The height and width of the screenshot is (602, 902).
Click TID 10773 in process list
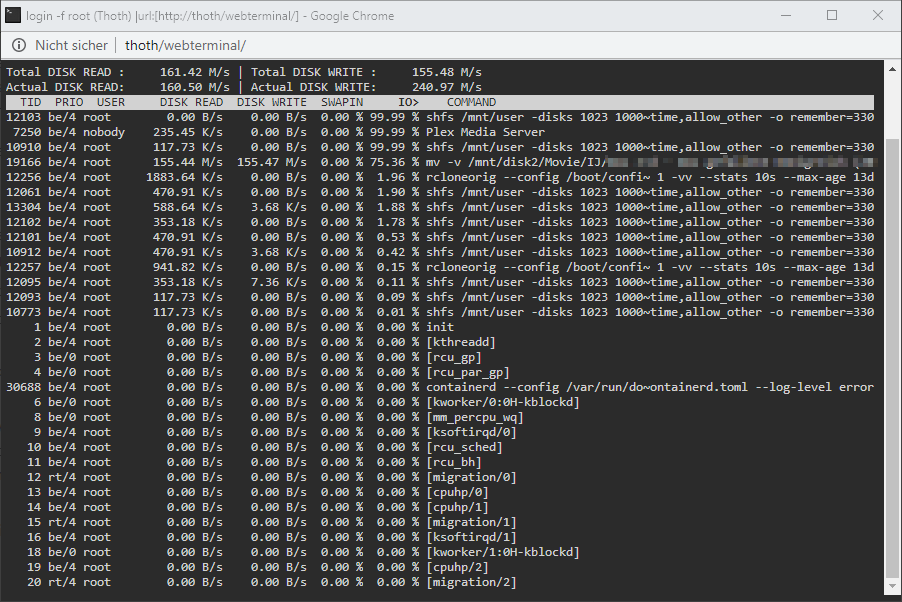pos(24,312)
